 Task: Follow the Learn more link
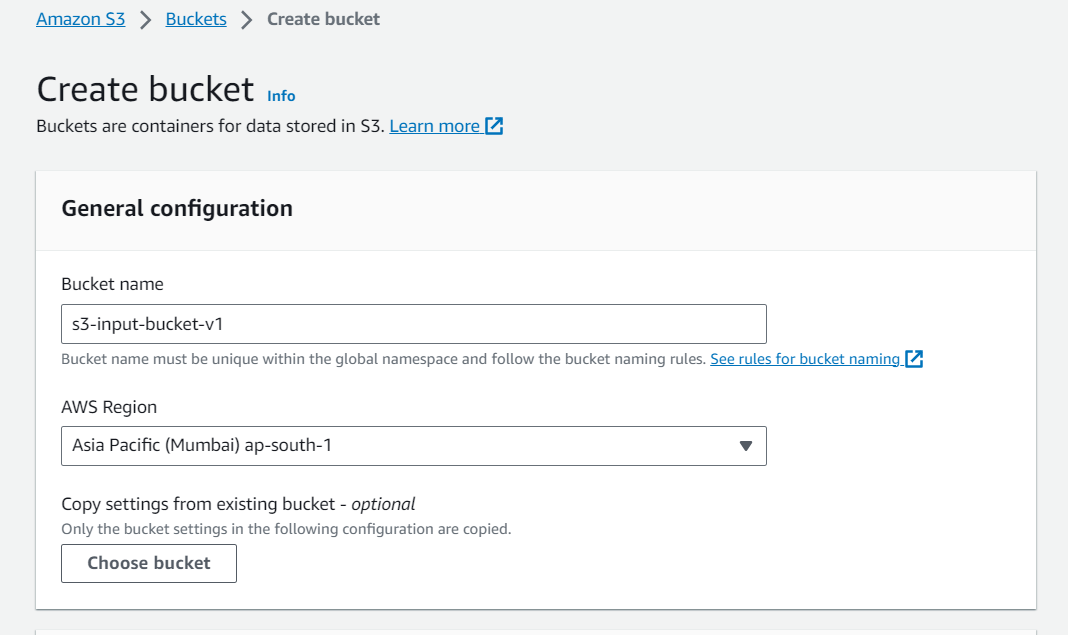tap(435, 126)
